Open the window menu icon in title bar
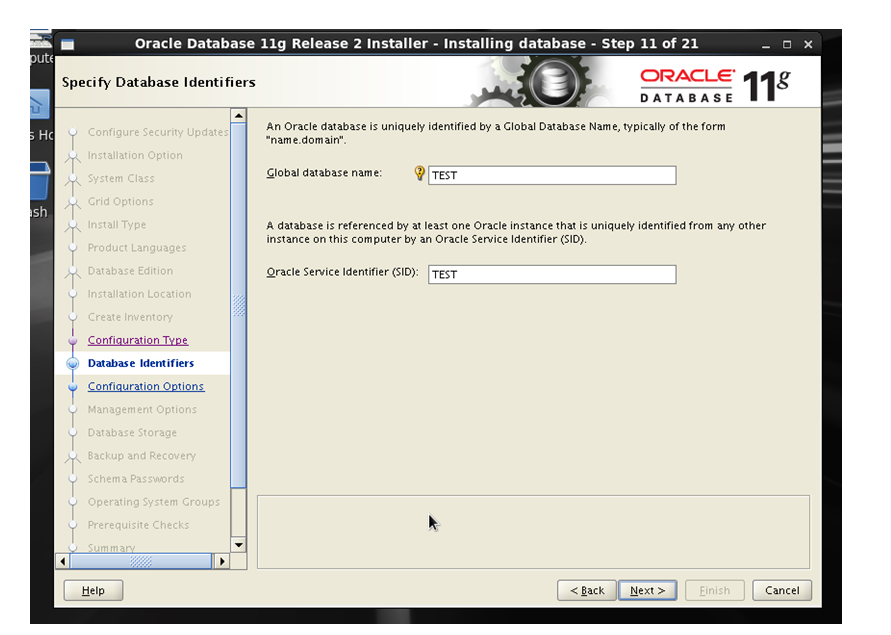The image size is (891, 635). 68,44
